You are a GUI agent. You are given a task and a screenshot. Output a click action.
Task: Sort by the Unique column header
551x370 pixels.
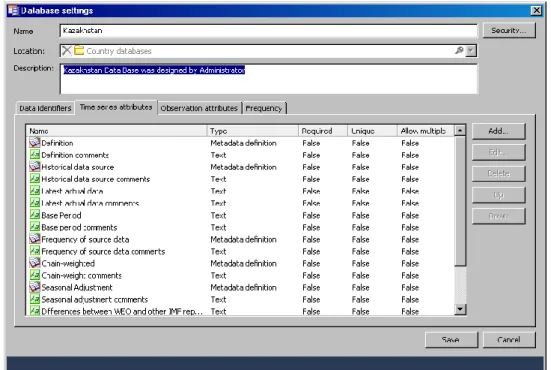click(x=372, y=131)
